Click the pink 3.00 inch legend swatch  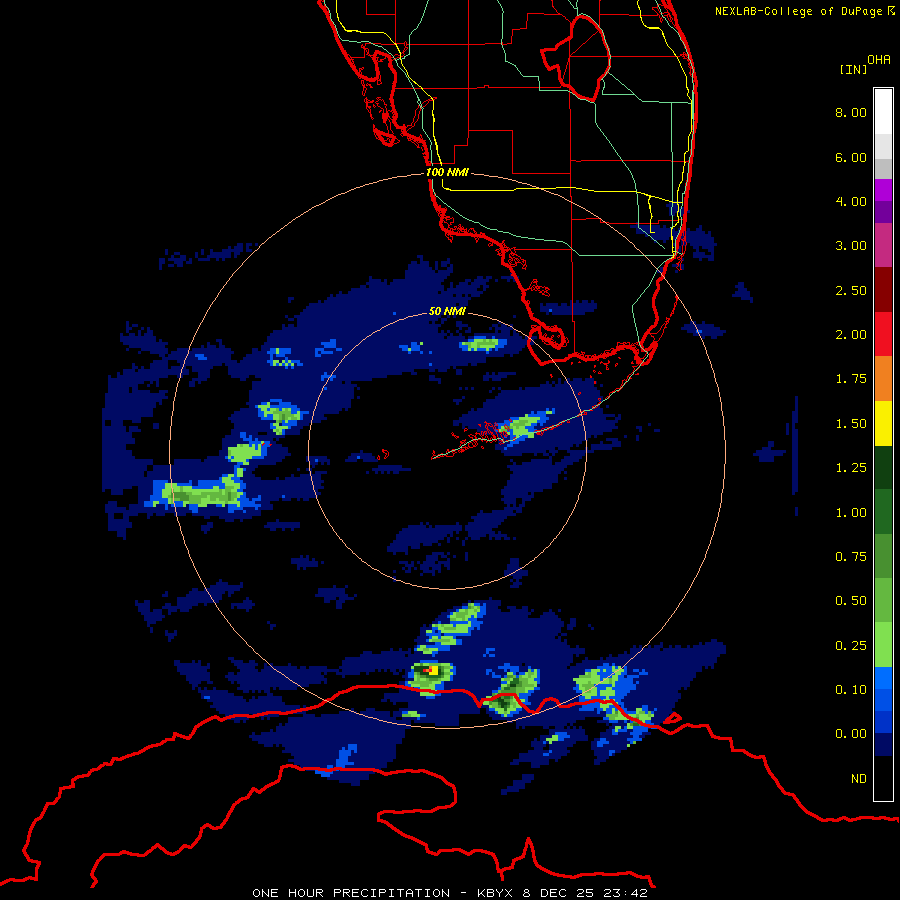883,245
